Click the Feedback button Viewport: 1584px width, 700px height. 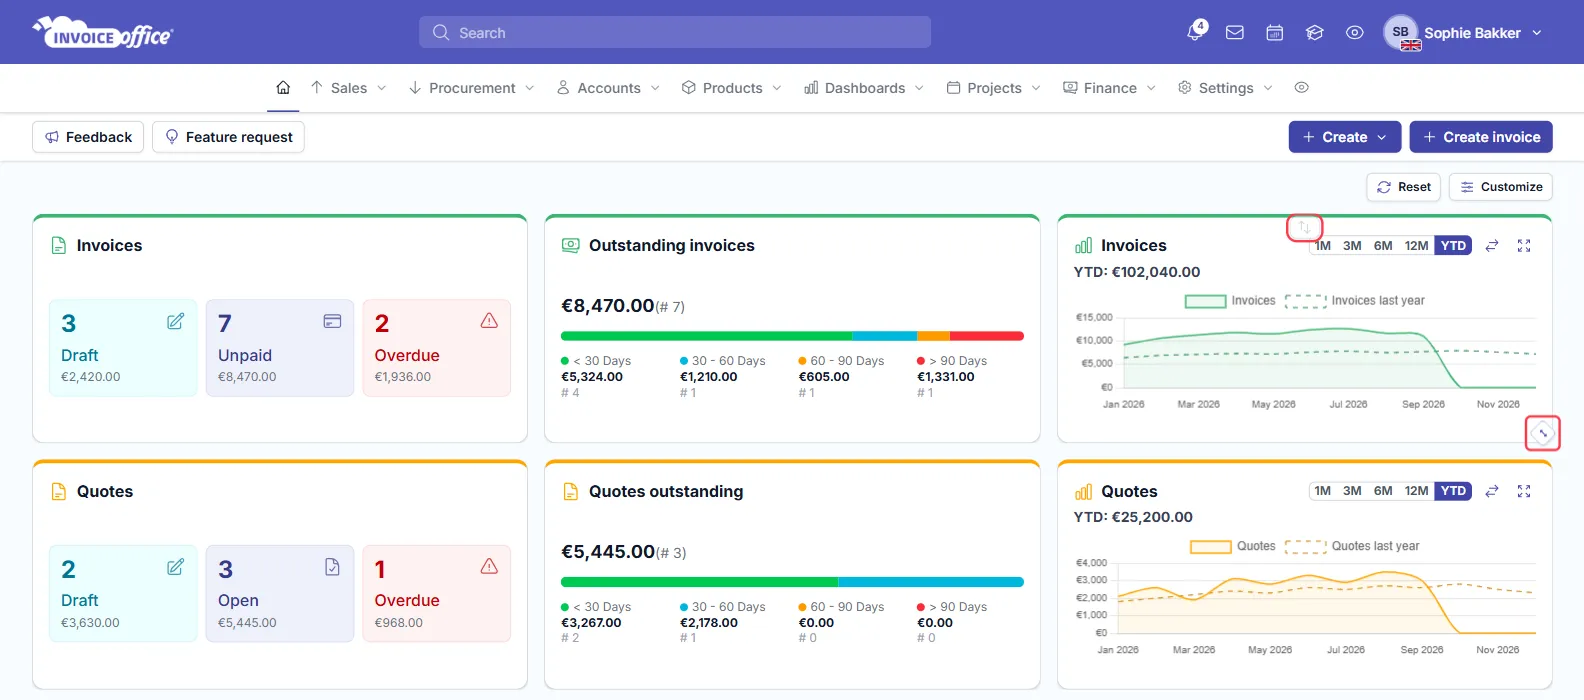(88, 137)
